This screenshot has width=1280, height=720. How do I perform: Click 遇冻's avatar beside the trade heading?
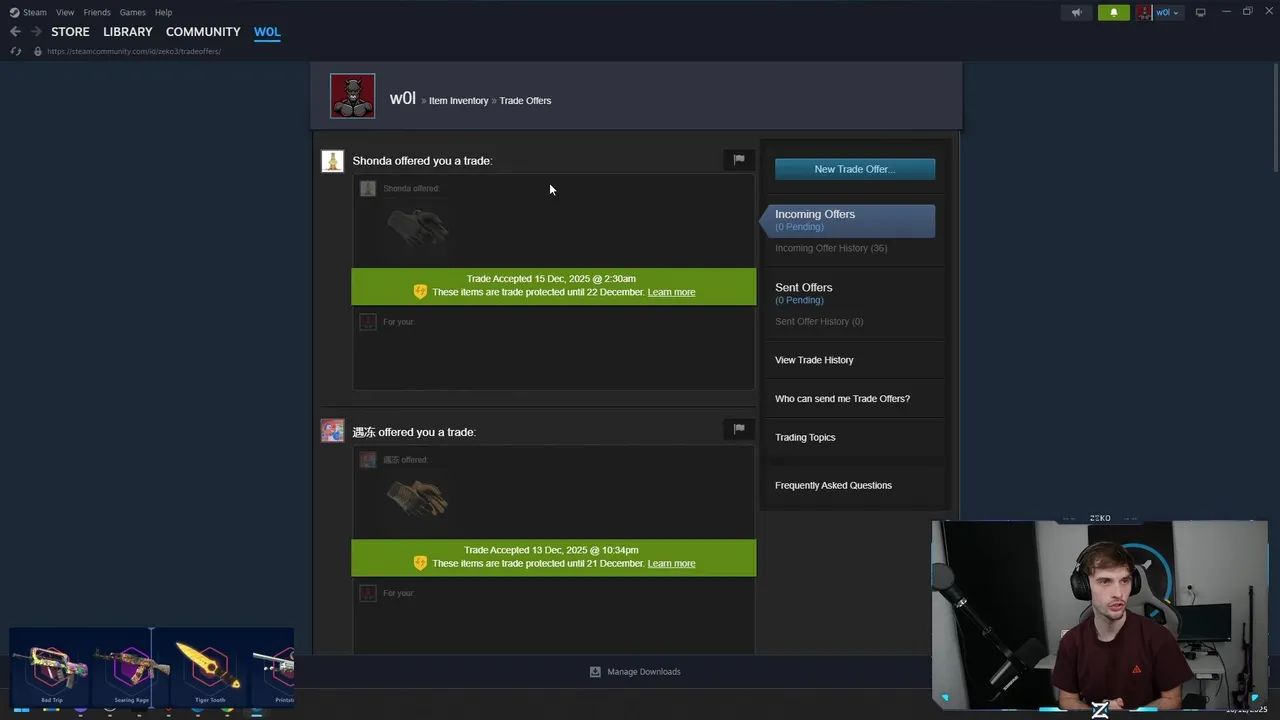point(332,431)
